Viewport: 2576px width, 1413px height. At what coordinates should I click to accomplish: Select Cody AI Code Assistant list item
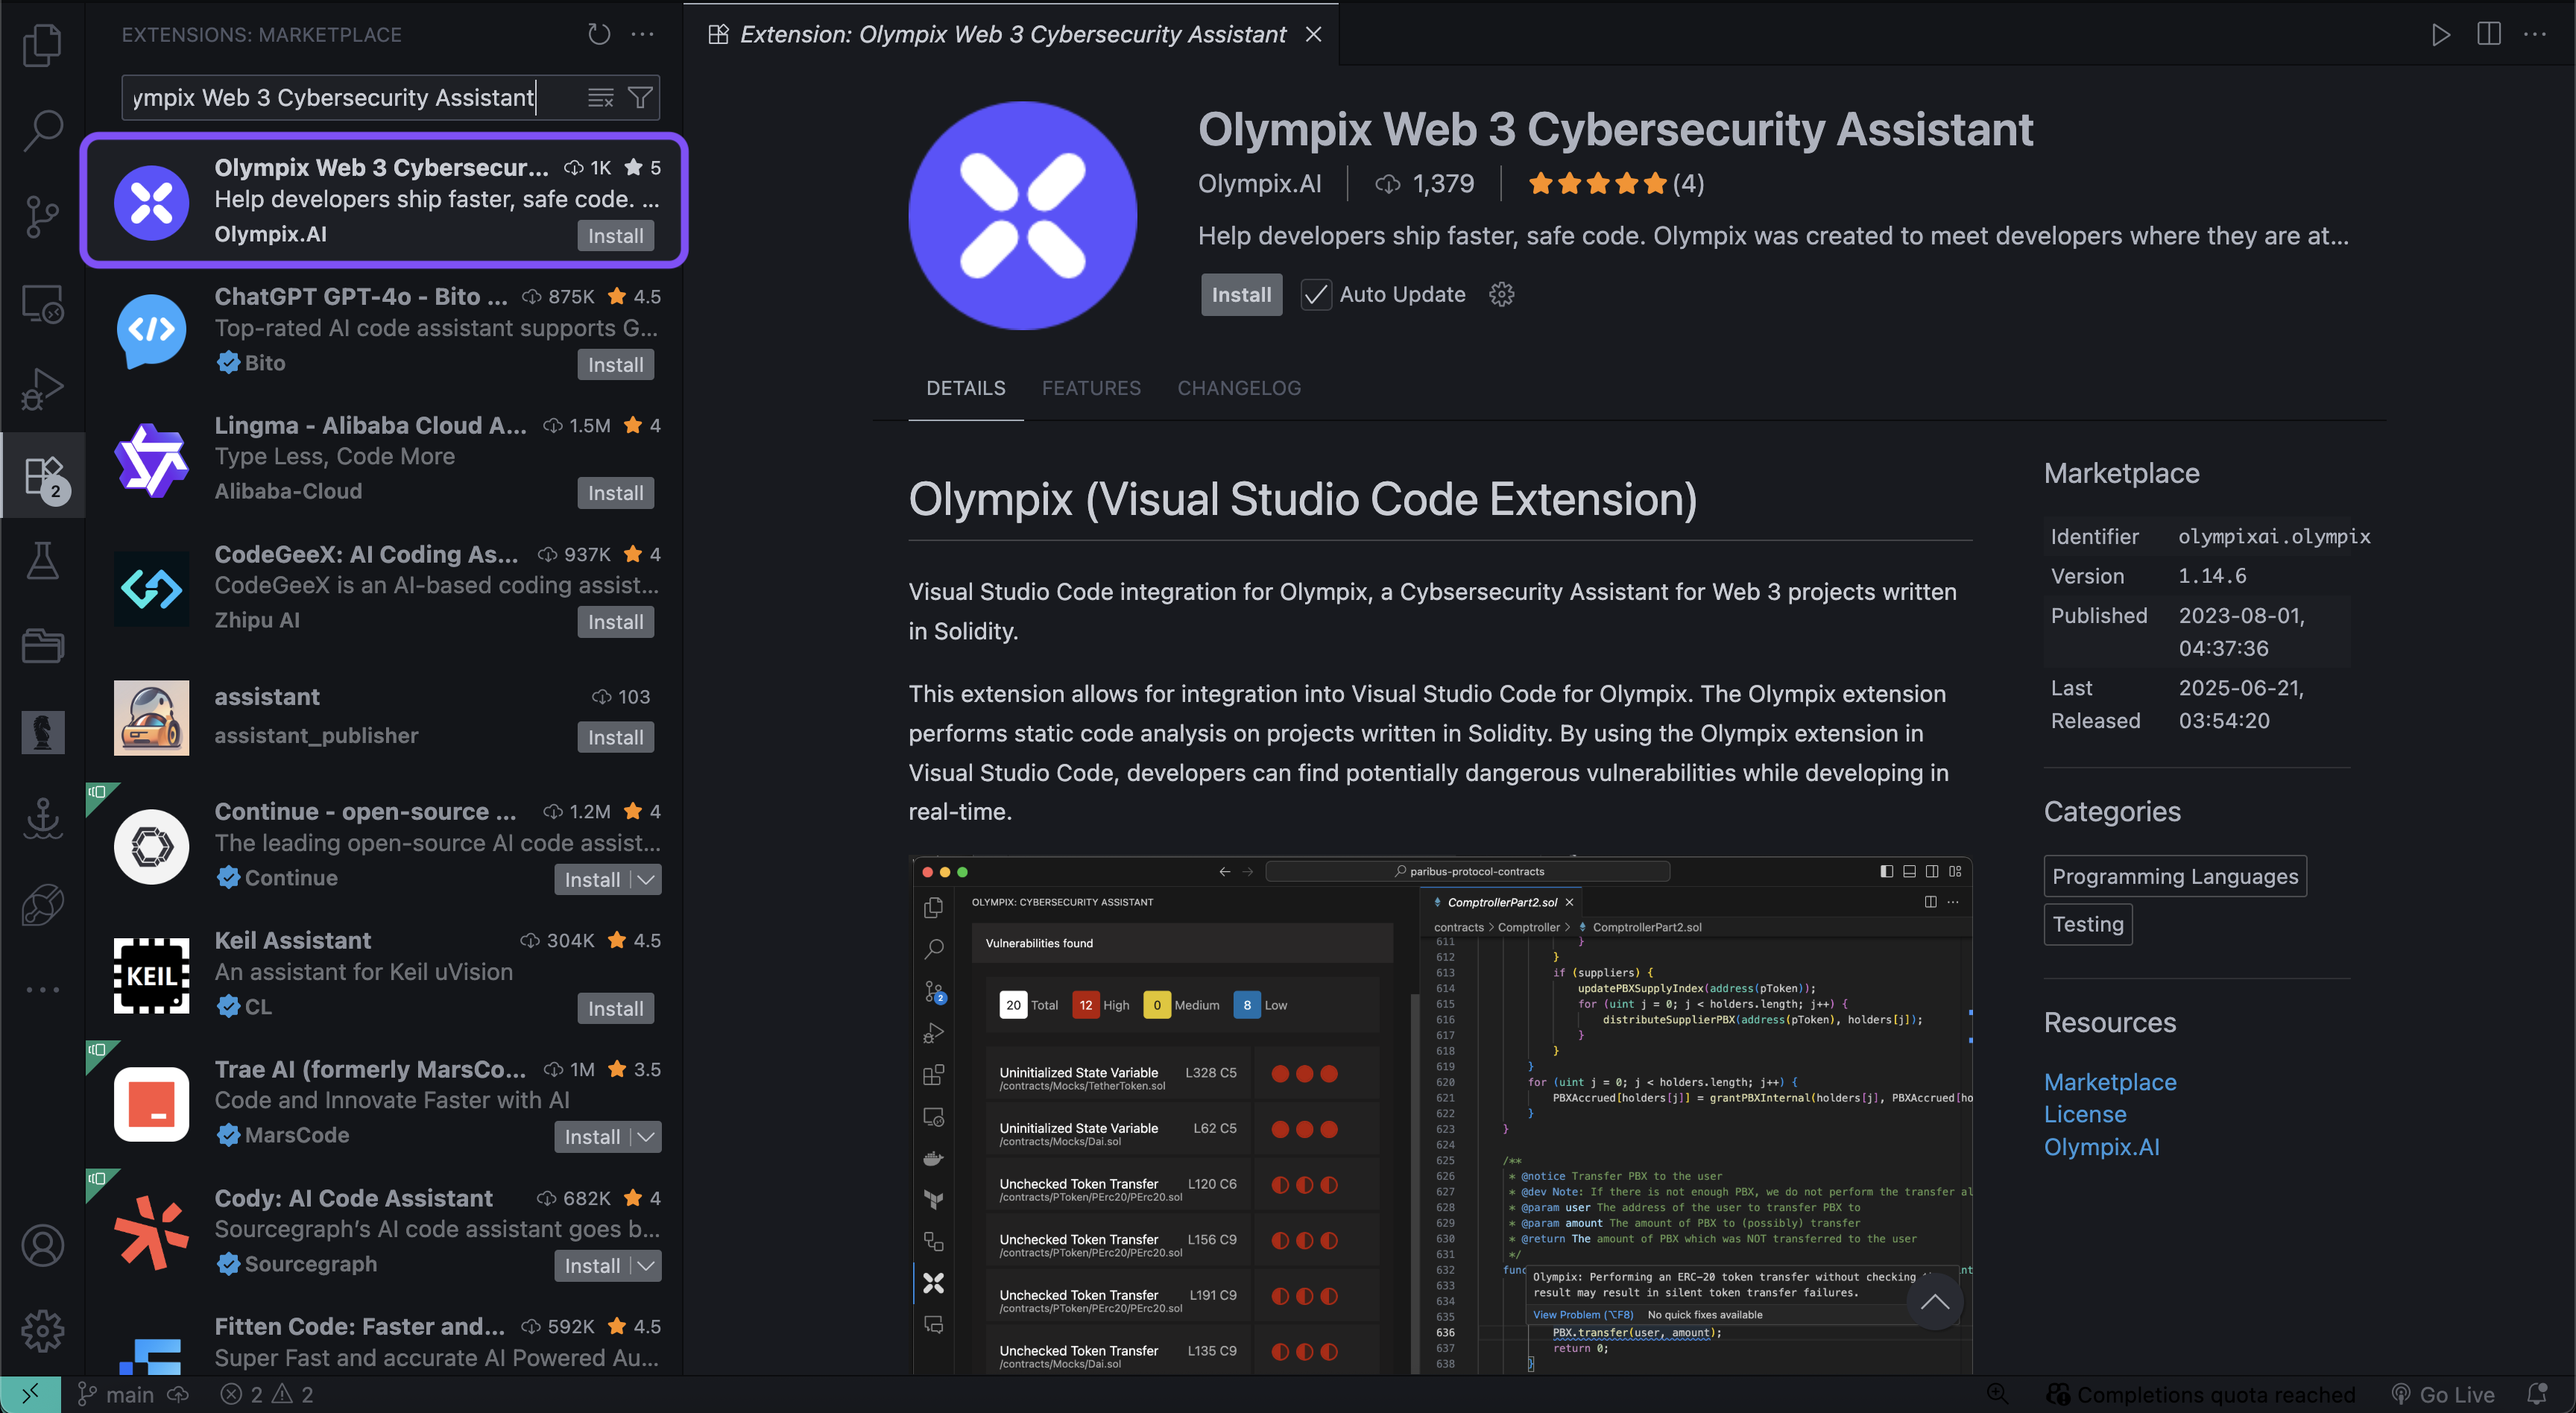[385, 1232]
